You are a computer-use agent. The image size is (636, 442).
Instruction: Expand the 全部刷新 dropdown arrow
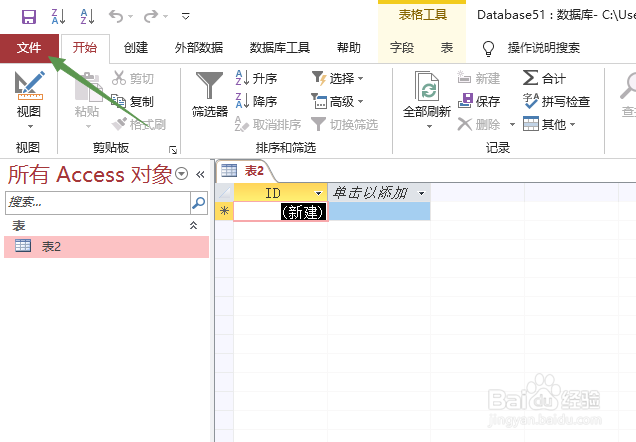(429, 127)
